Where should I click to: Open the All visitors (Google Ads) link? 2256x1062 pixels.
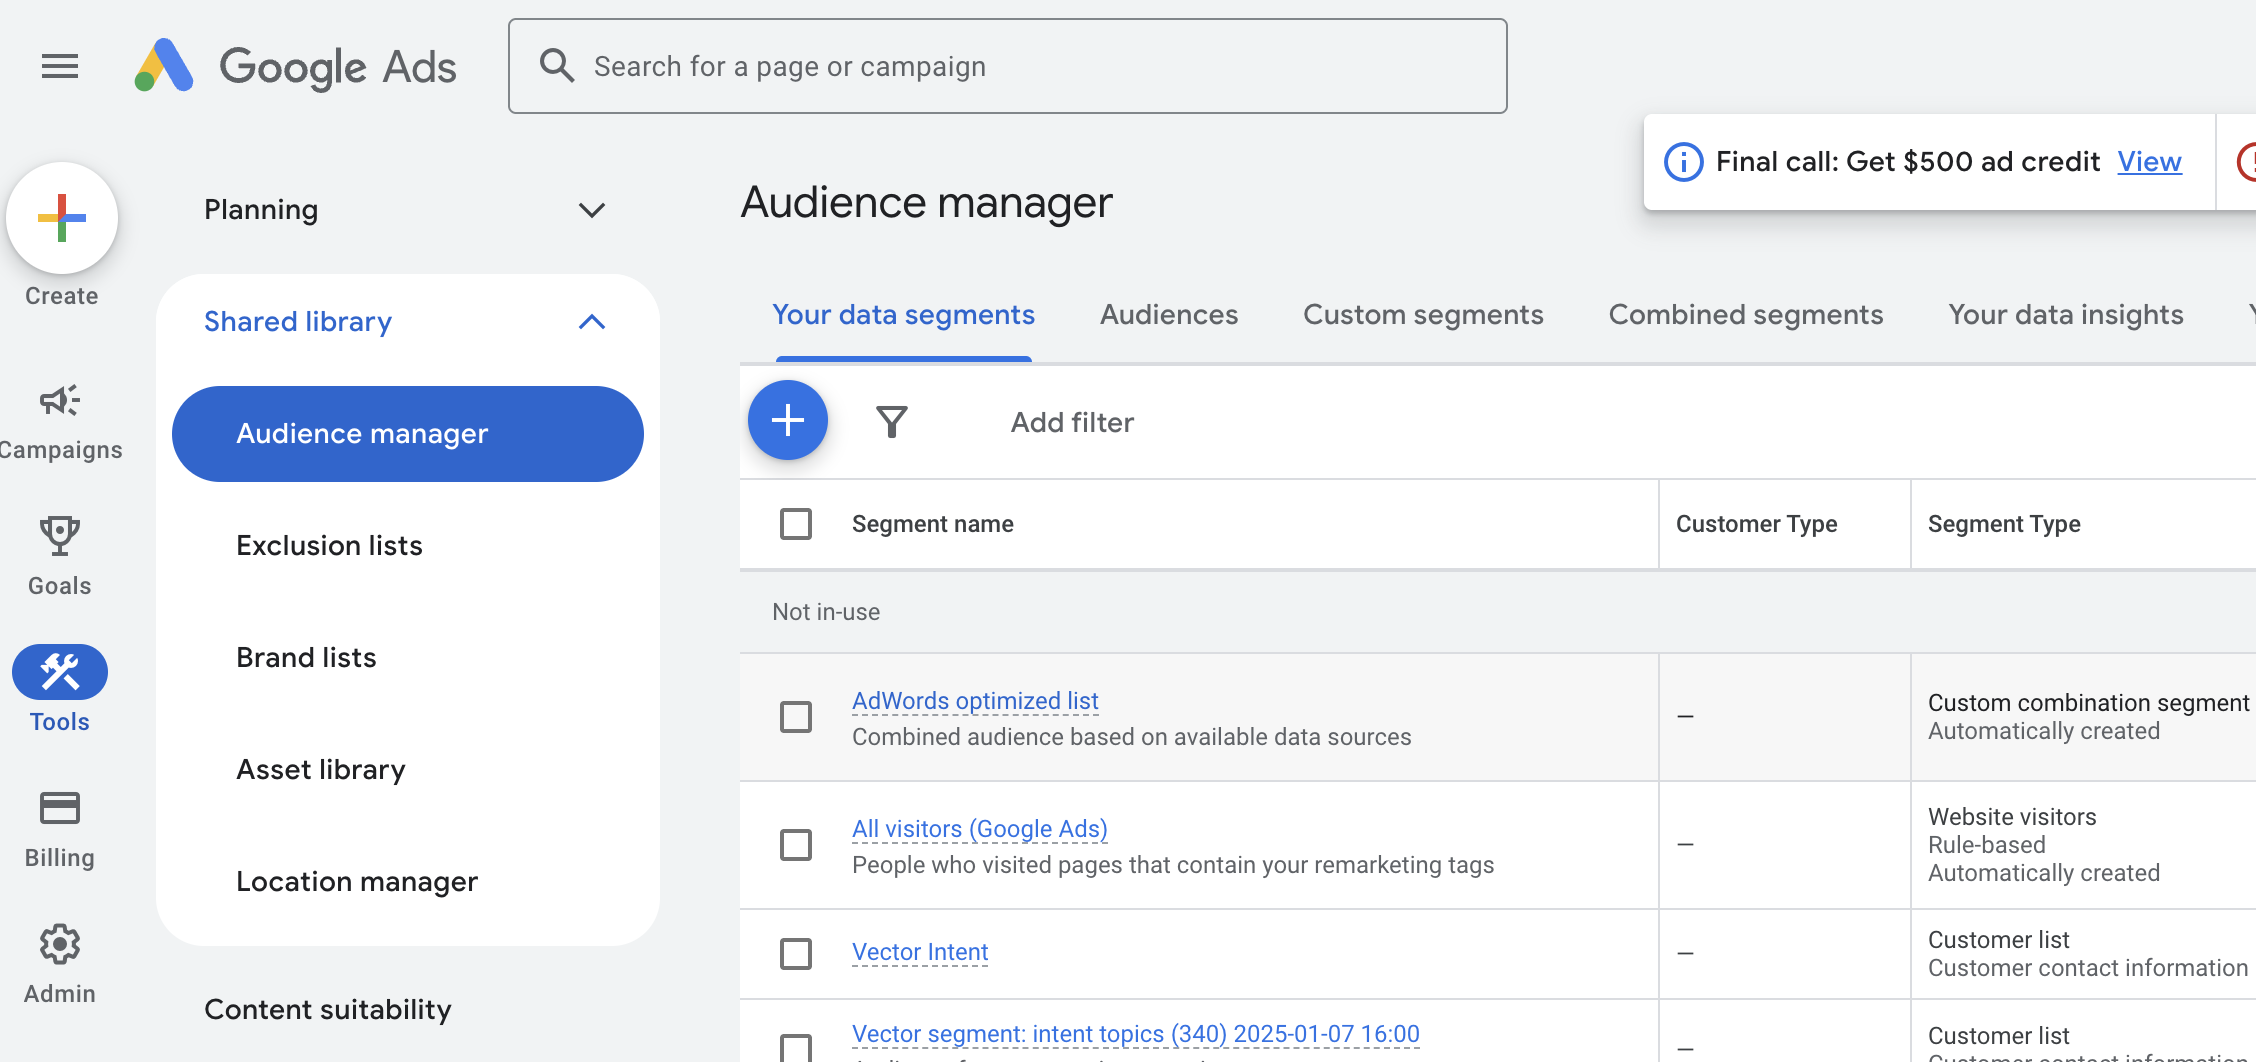(979, 829)
